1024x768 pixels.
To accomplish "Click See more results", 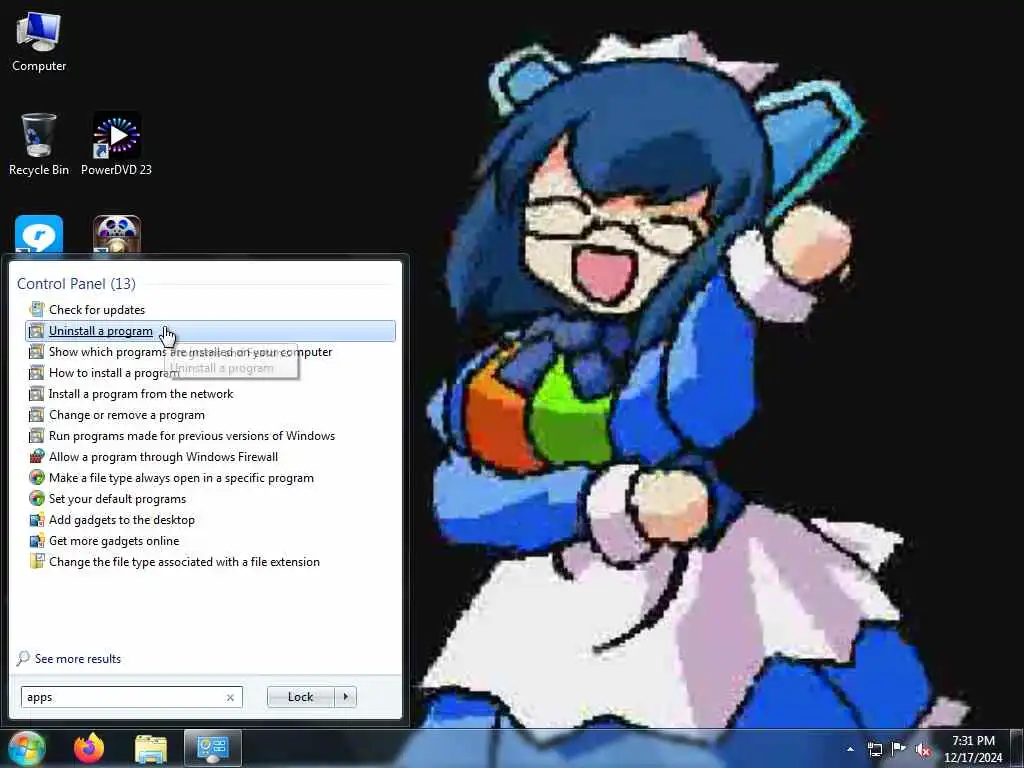I will [78, 658].
